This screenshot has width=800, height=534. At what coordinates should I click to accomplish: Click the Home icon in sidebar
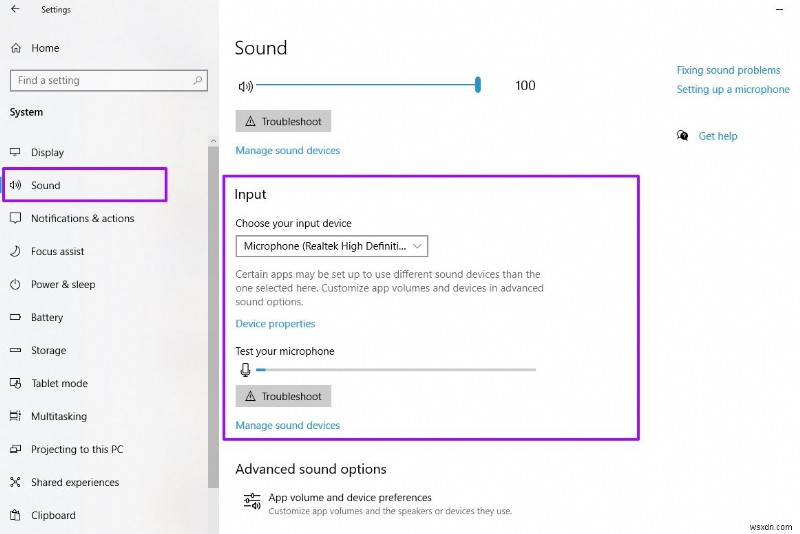(16, 48)
